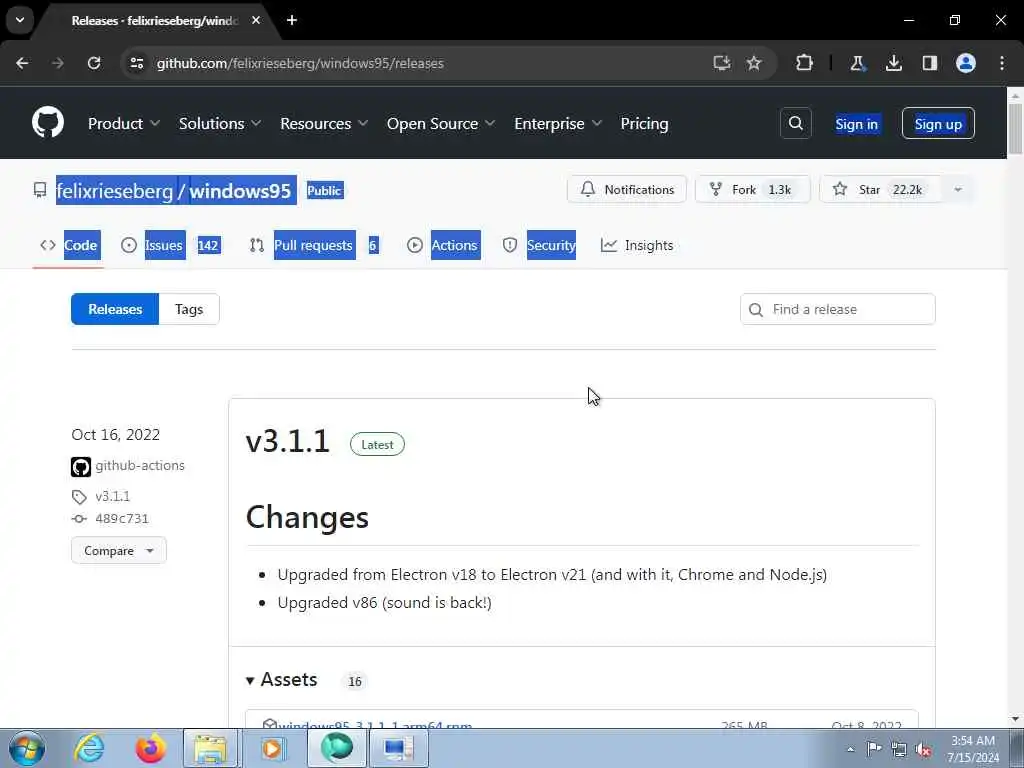Screen dimensions: 1024x768
Task: Open the v3.1.1 release title
Action: (288, 442)
